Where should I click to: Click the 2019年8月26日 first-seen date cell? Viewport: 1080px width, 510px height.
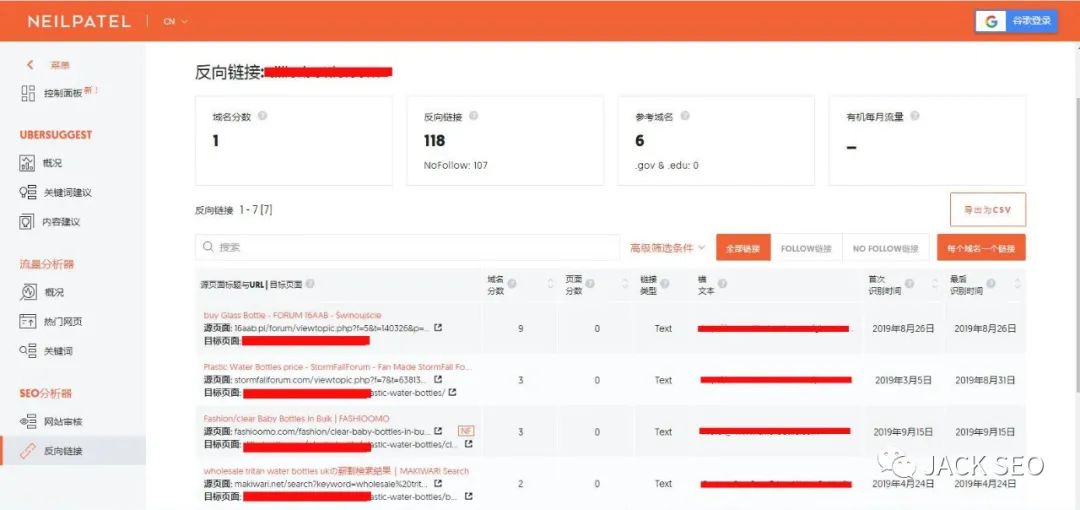click(x=903, y=329)
